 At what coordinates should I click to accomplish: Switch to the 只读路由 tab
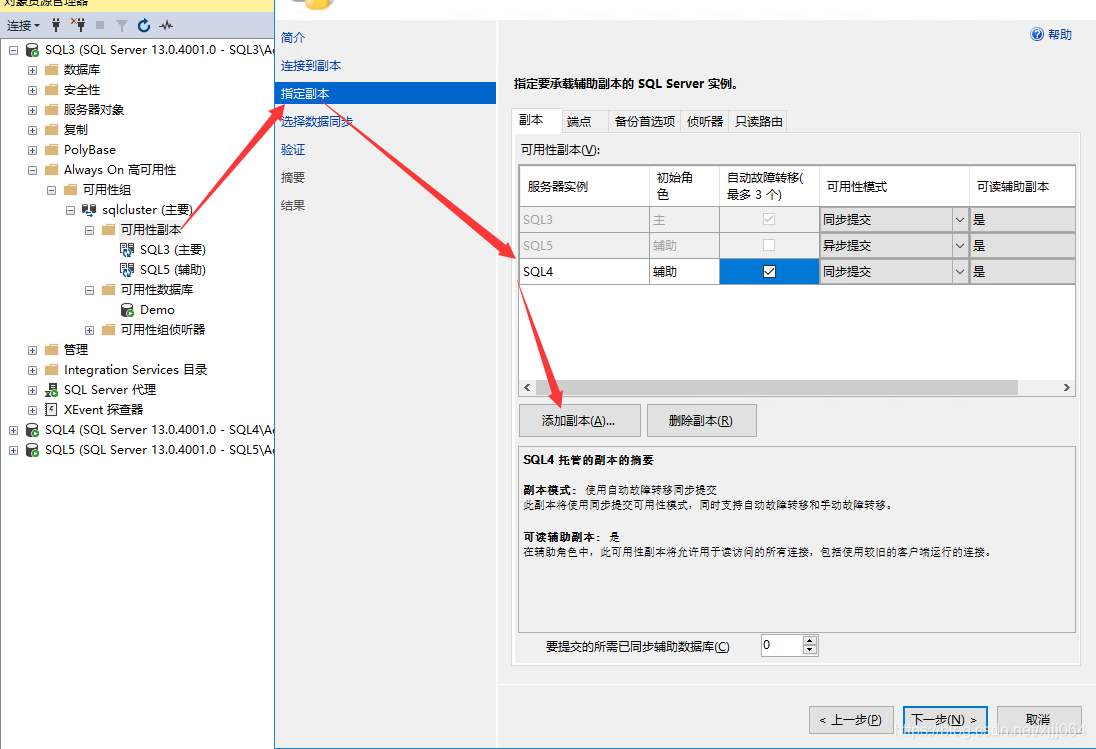tap(758, 122)
